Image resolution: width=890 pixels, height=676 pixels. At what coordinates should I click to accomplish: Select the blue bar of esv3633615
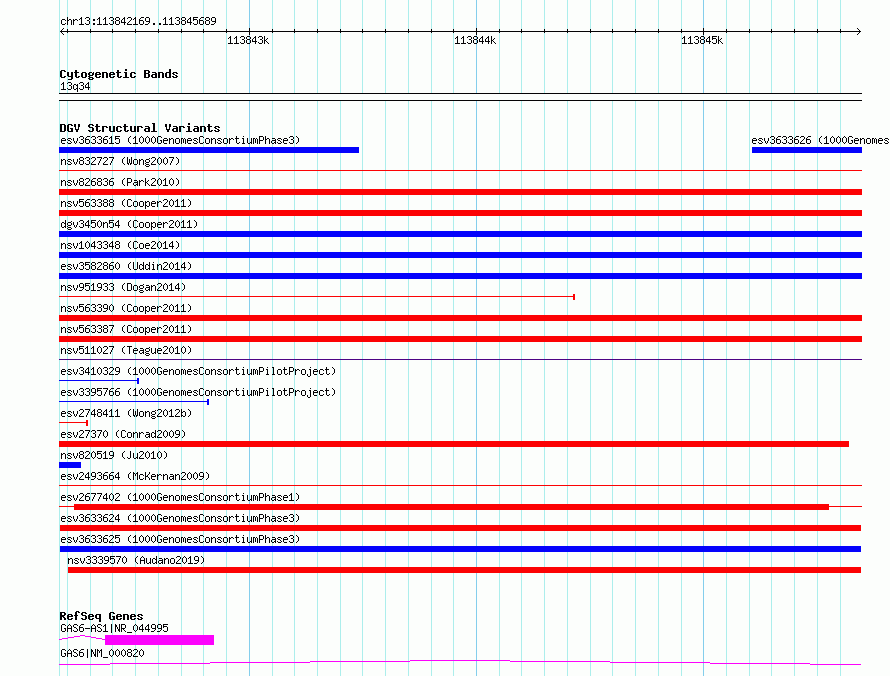click(209, 150)
